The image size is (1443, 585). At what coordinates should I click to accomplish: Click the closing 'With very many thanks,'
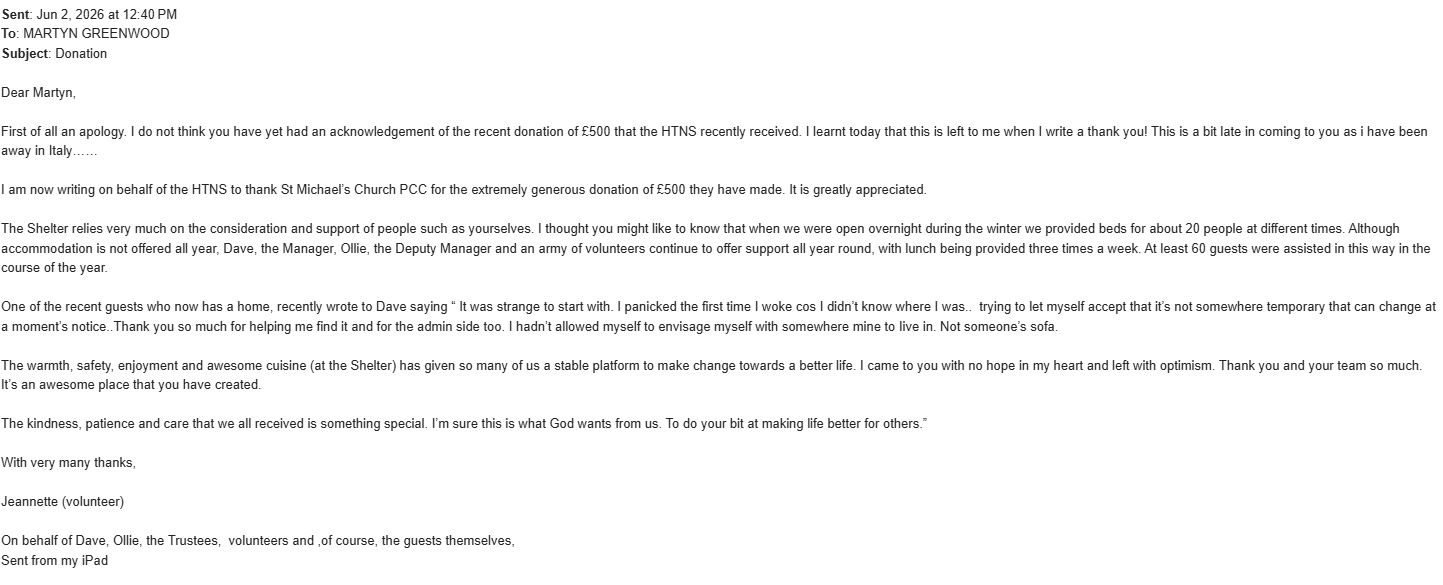pos(68,463)
